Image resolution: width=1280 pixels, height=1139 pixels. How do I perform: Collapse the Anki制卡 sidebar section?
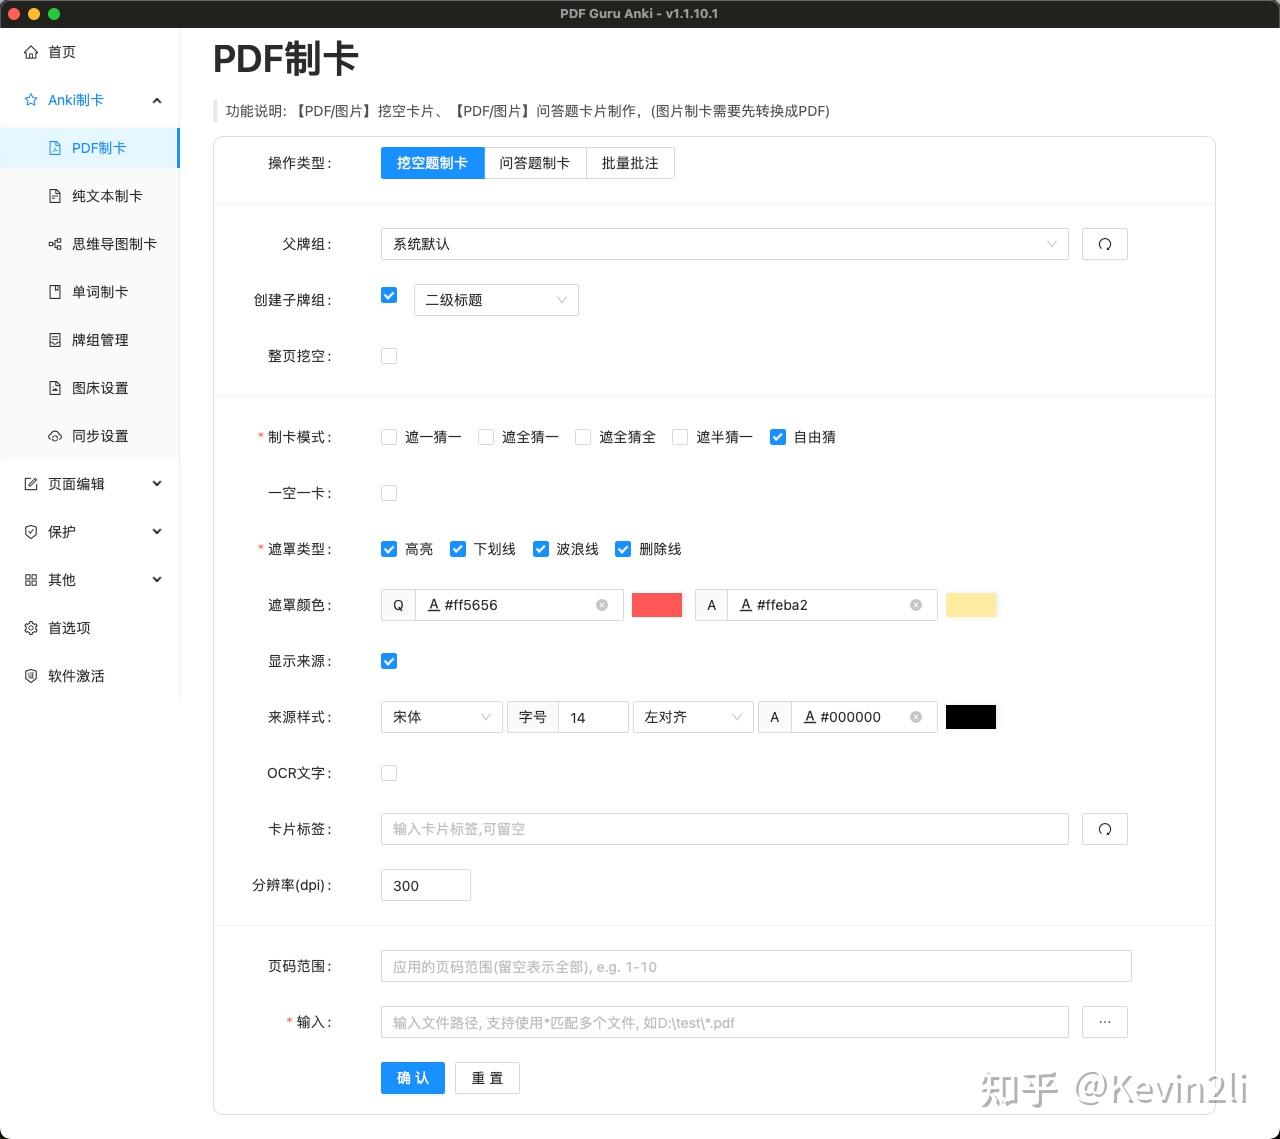157,100
